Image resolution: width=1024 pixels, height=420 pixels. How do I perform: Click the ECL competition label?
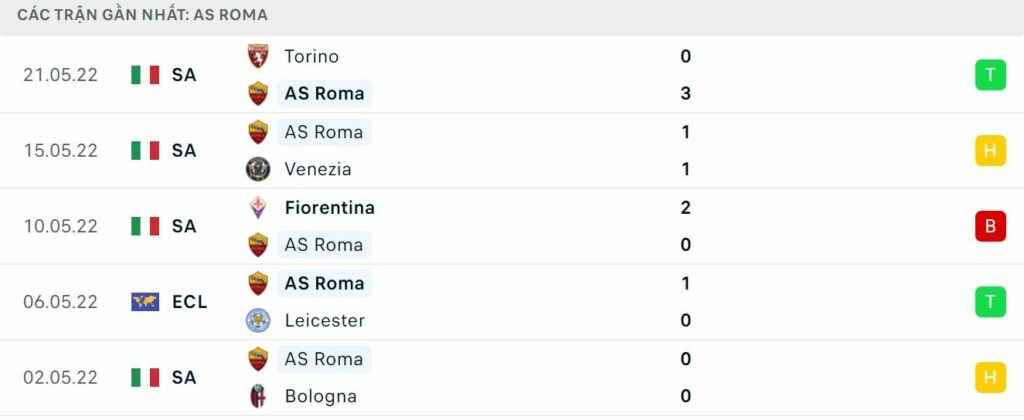tap(189, 302)
